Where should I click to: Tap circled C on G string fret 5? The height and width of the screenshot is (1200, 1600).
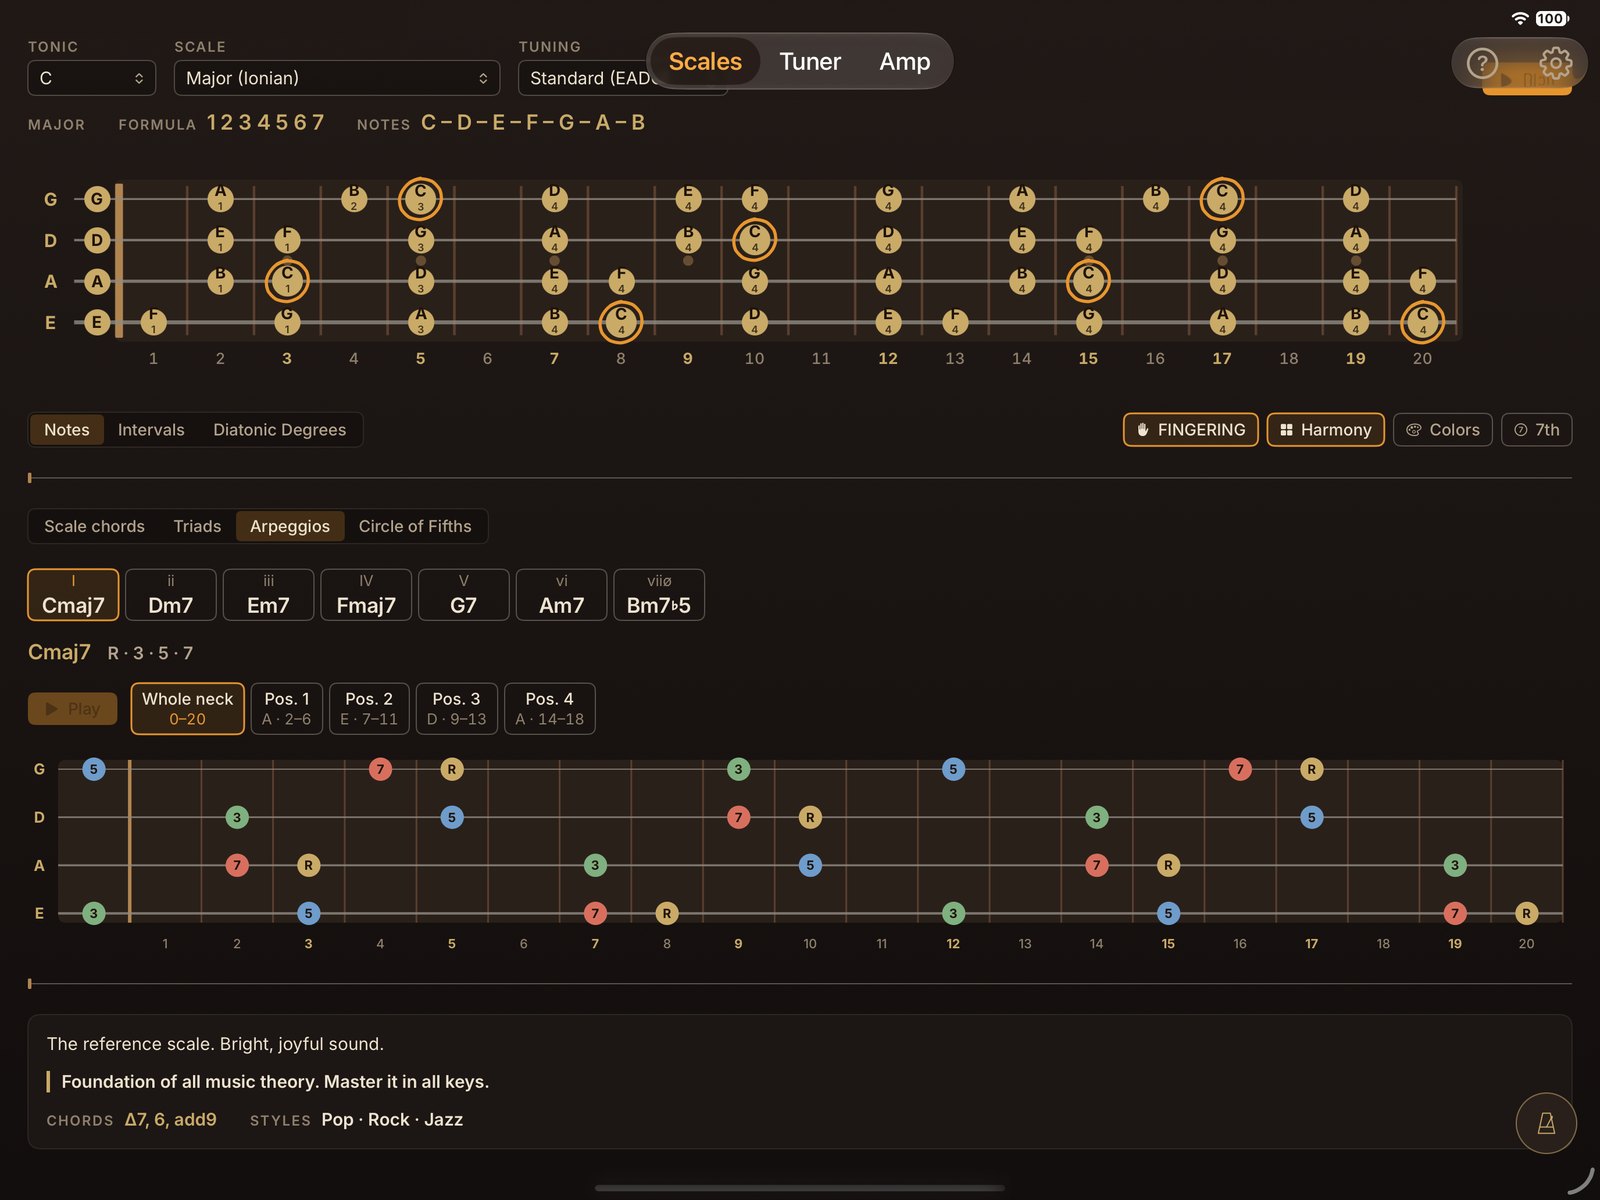(420, 199)
